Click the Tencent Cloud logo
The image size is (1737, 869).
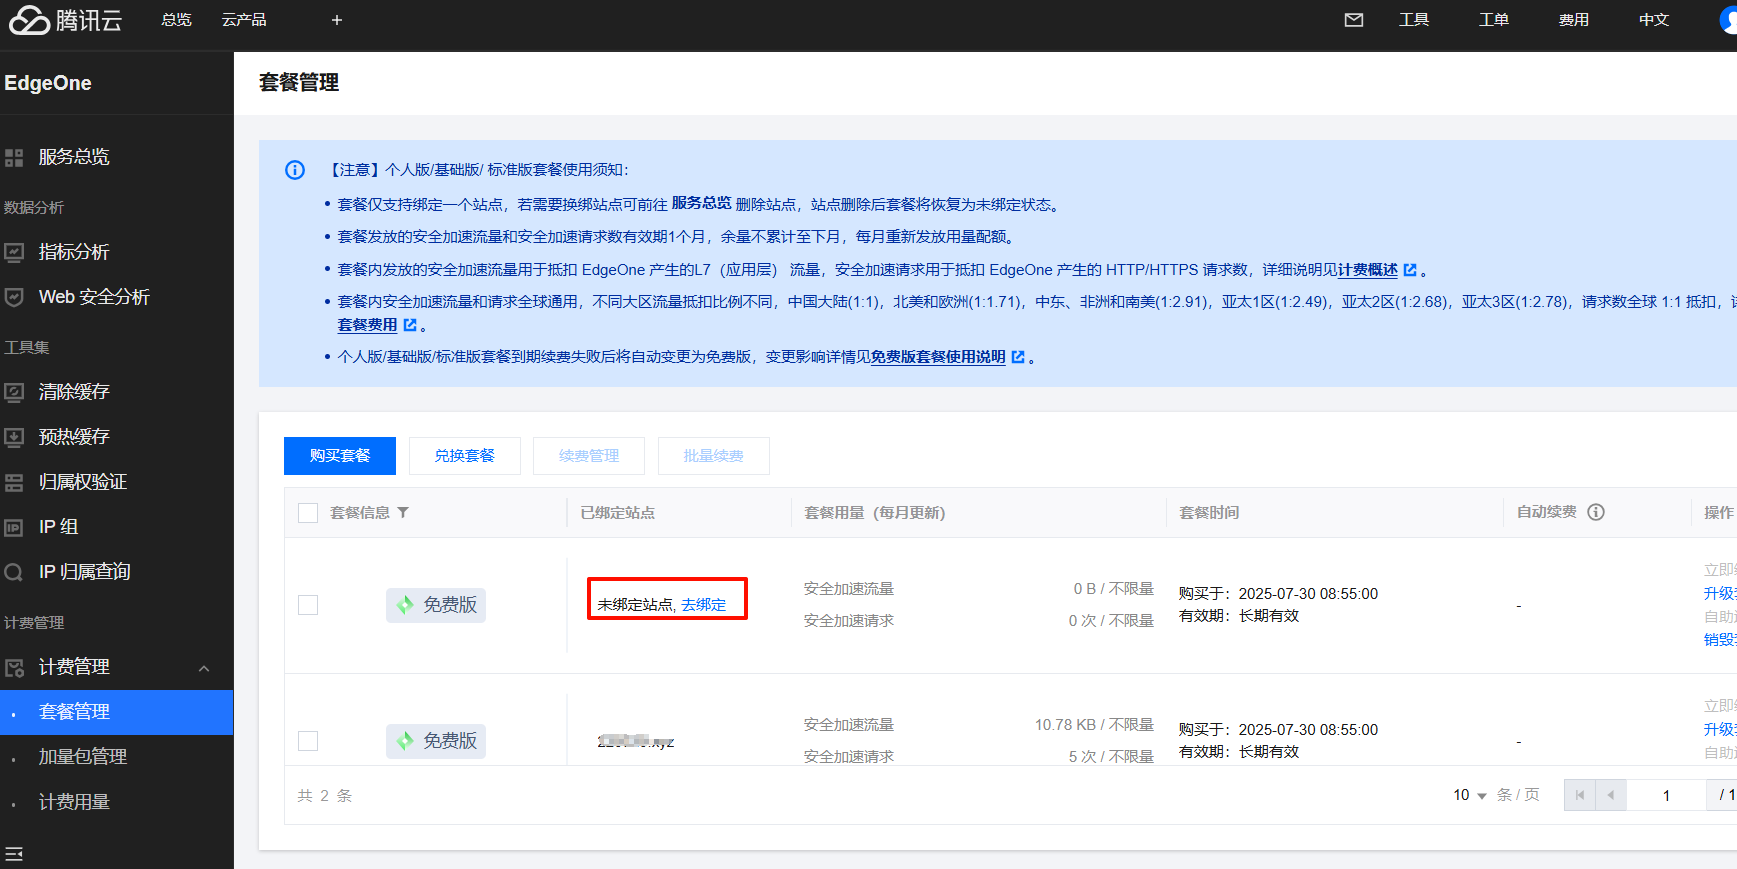pyautogui.click(x=66, y=20)
